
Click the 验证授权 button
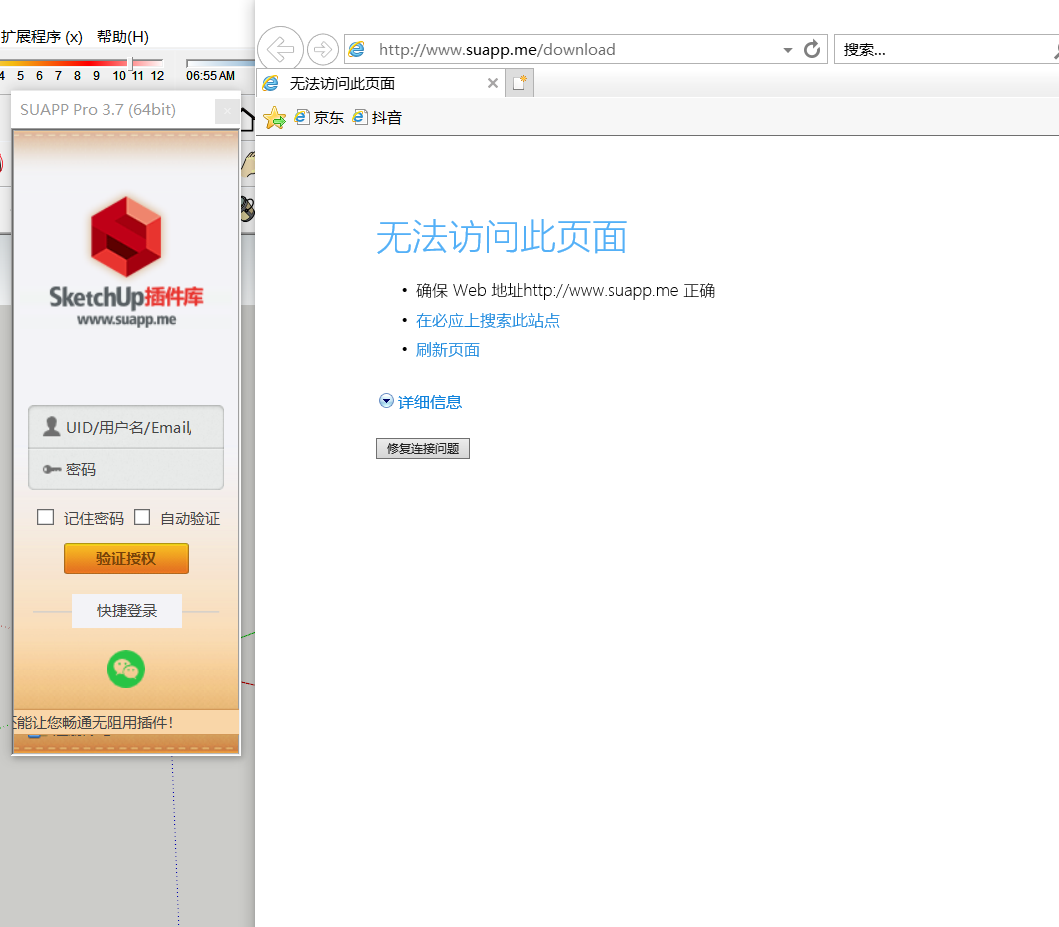point(126,558)
